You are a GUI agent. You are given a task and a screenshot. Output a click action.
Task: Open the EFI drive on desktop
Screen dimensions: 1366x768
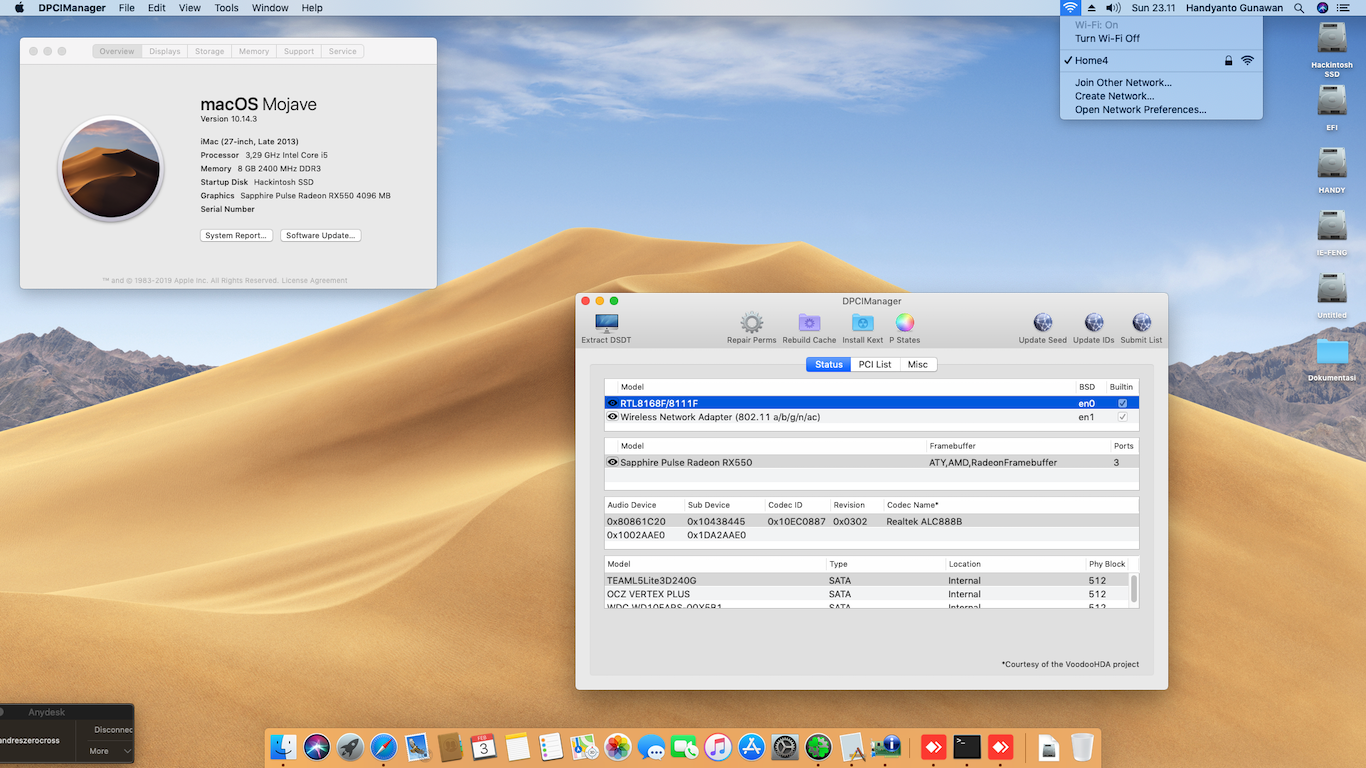[x=1332, y=100]
